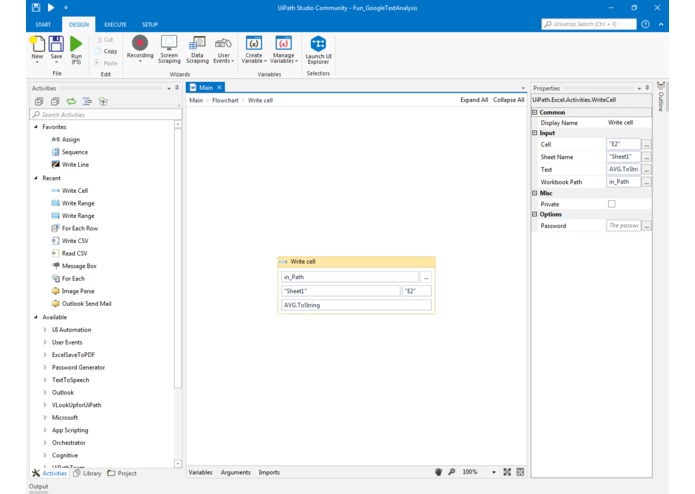Viewport: 695px width, 494px height.
Task: Switch to the EXECUTE ribbon tab
Action: 115,24
